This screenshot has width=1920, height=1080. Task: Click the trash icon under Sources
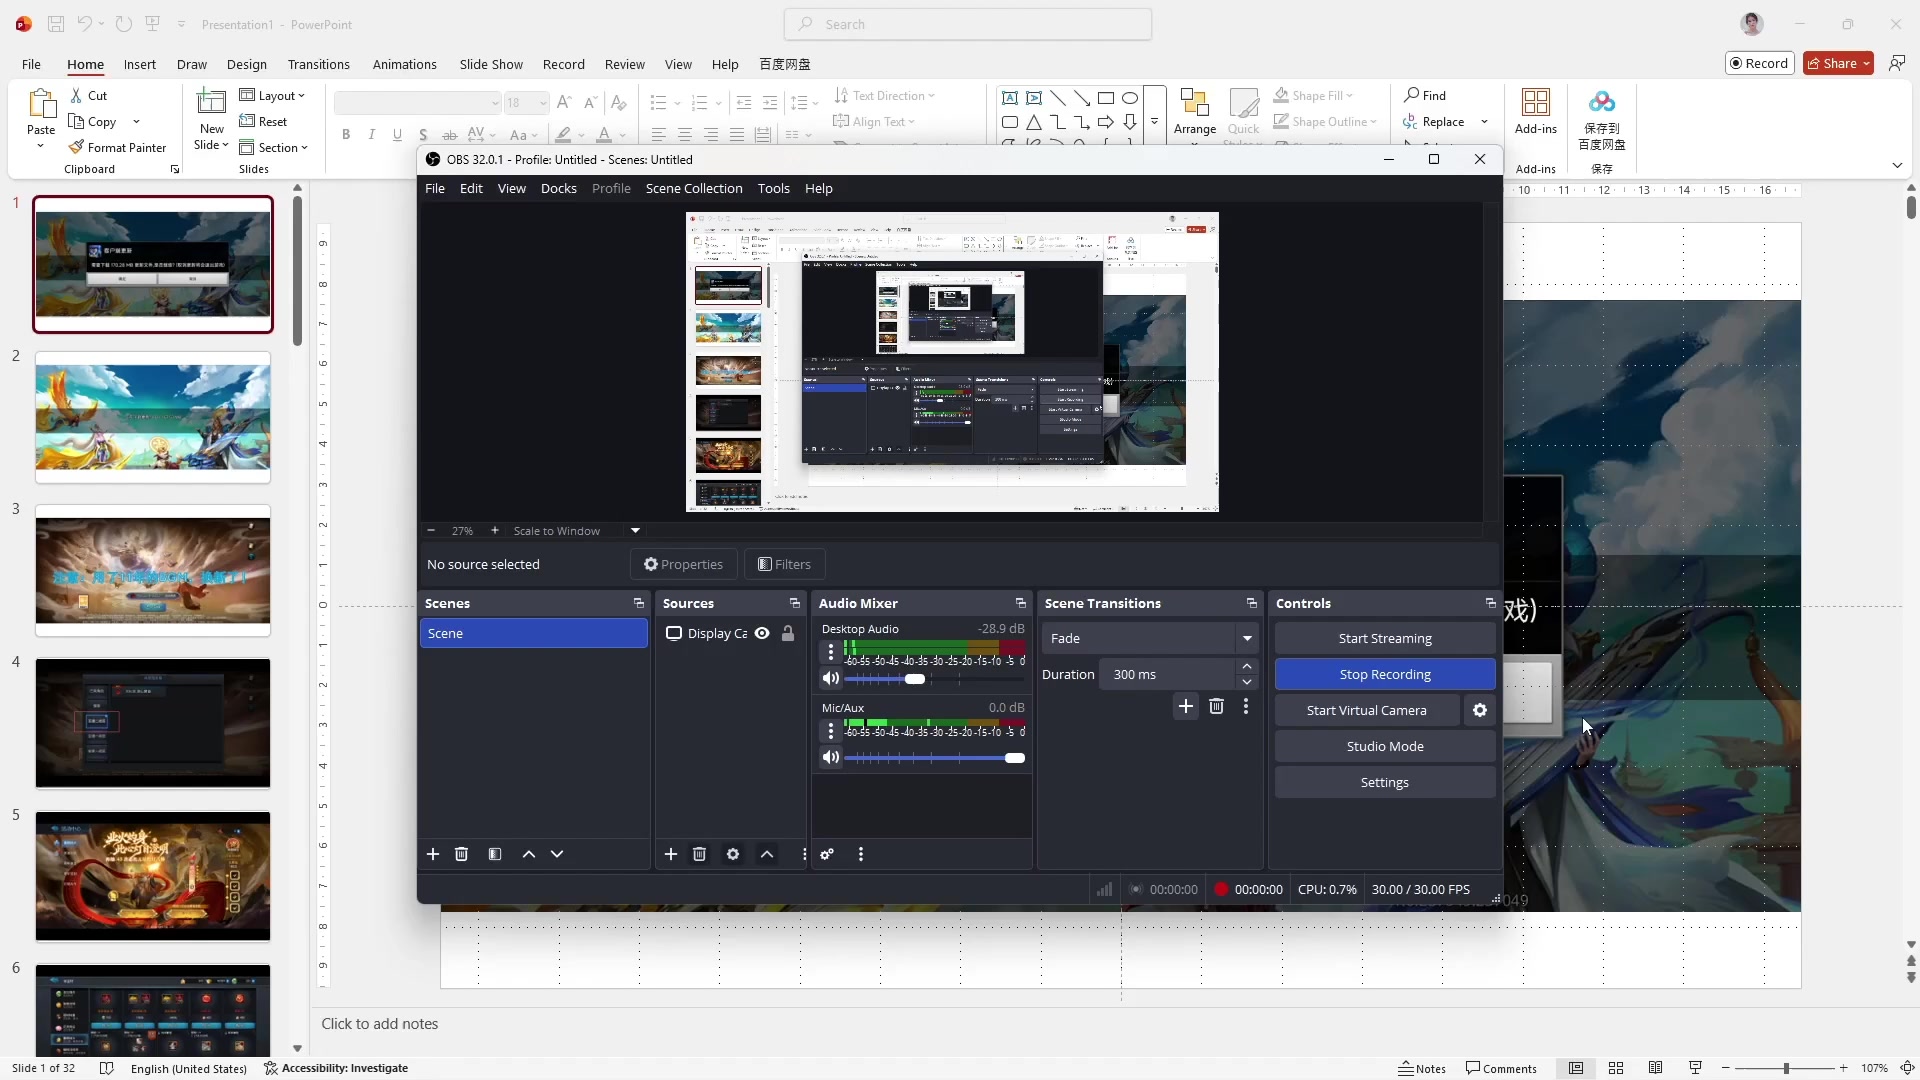point(700,854)
